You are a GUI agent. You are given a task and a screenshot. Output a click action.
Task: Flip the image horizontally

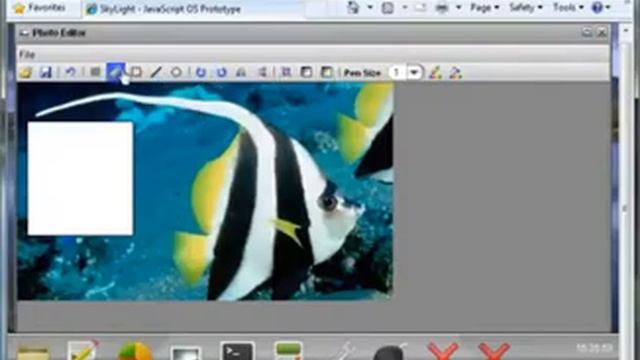pos(241,73)
